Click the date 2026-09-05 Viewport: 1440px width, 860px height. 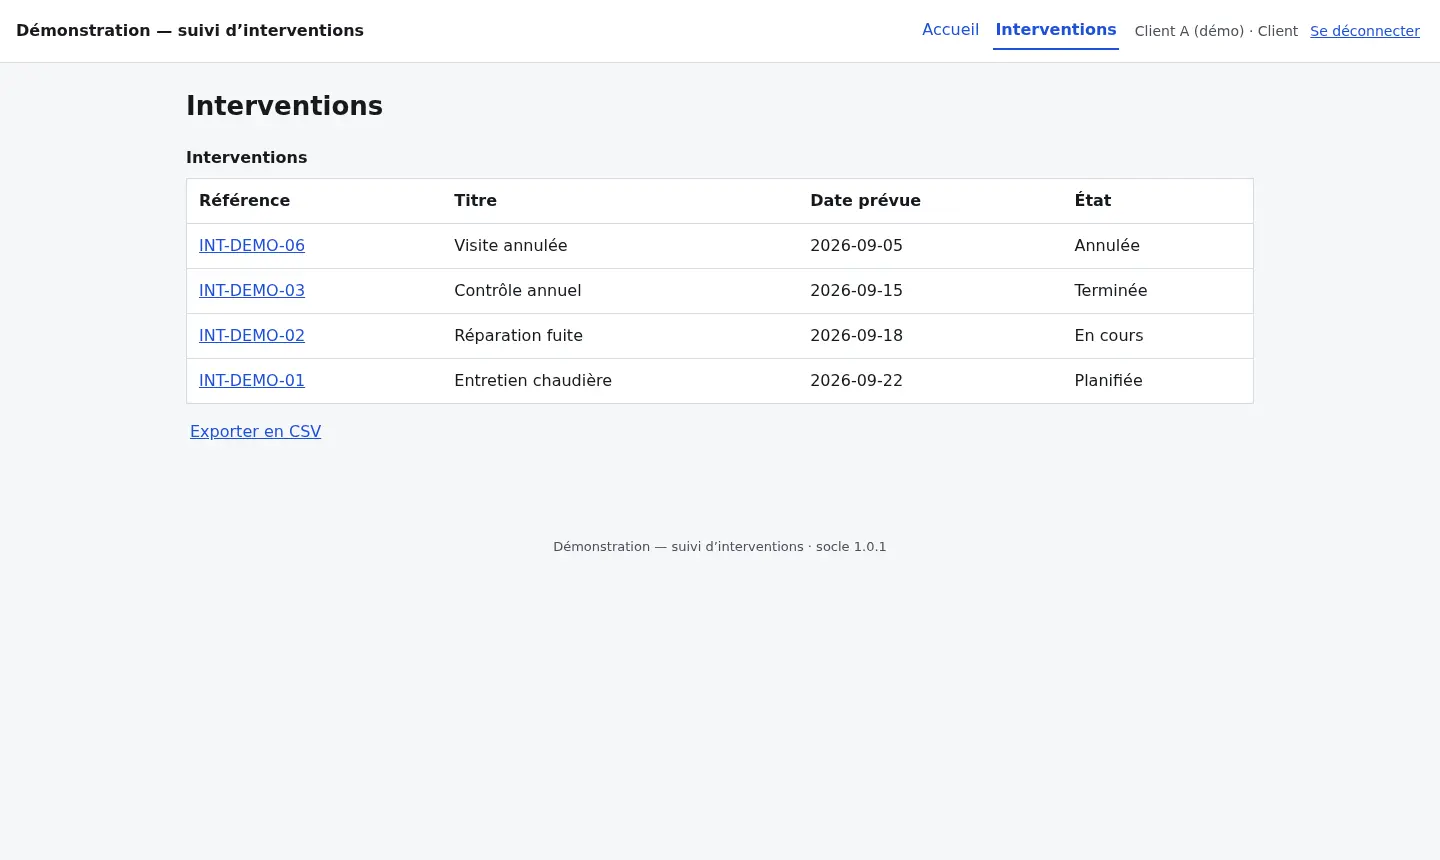tap(856, 246)
